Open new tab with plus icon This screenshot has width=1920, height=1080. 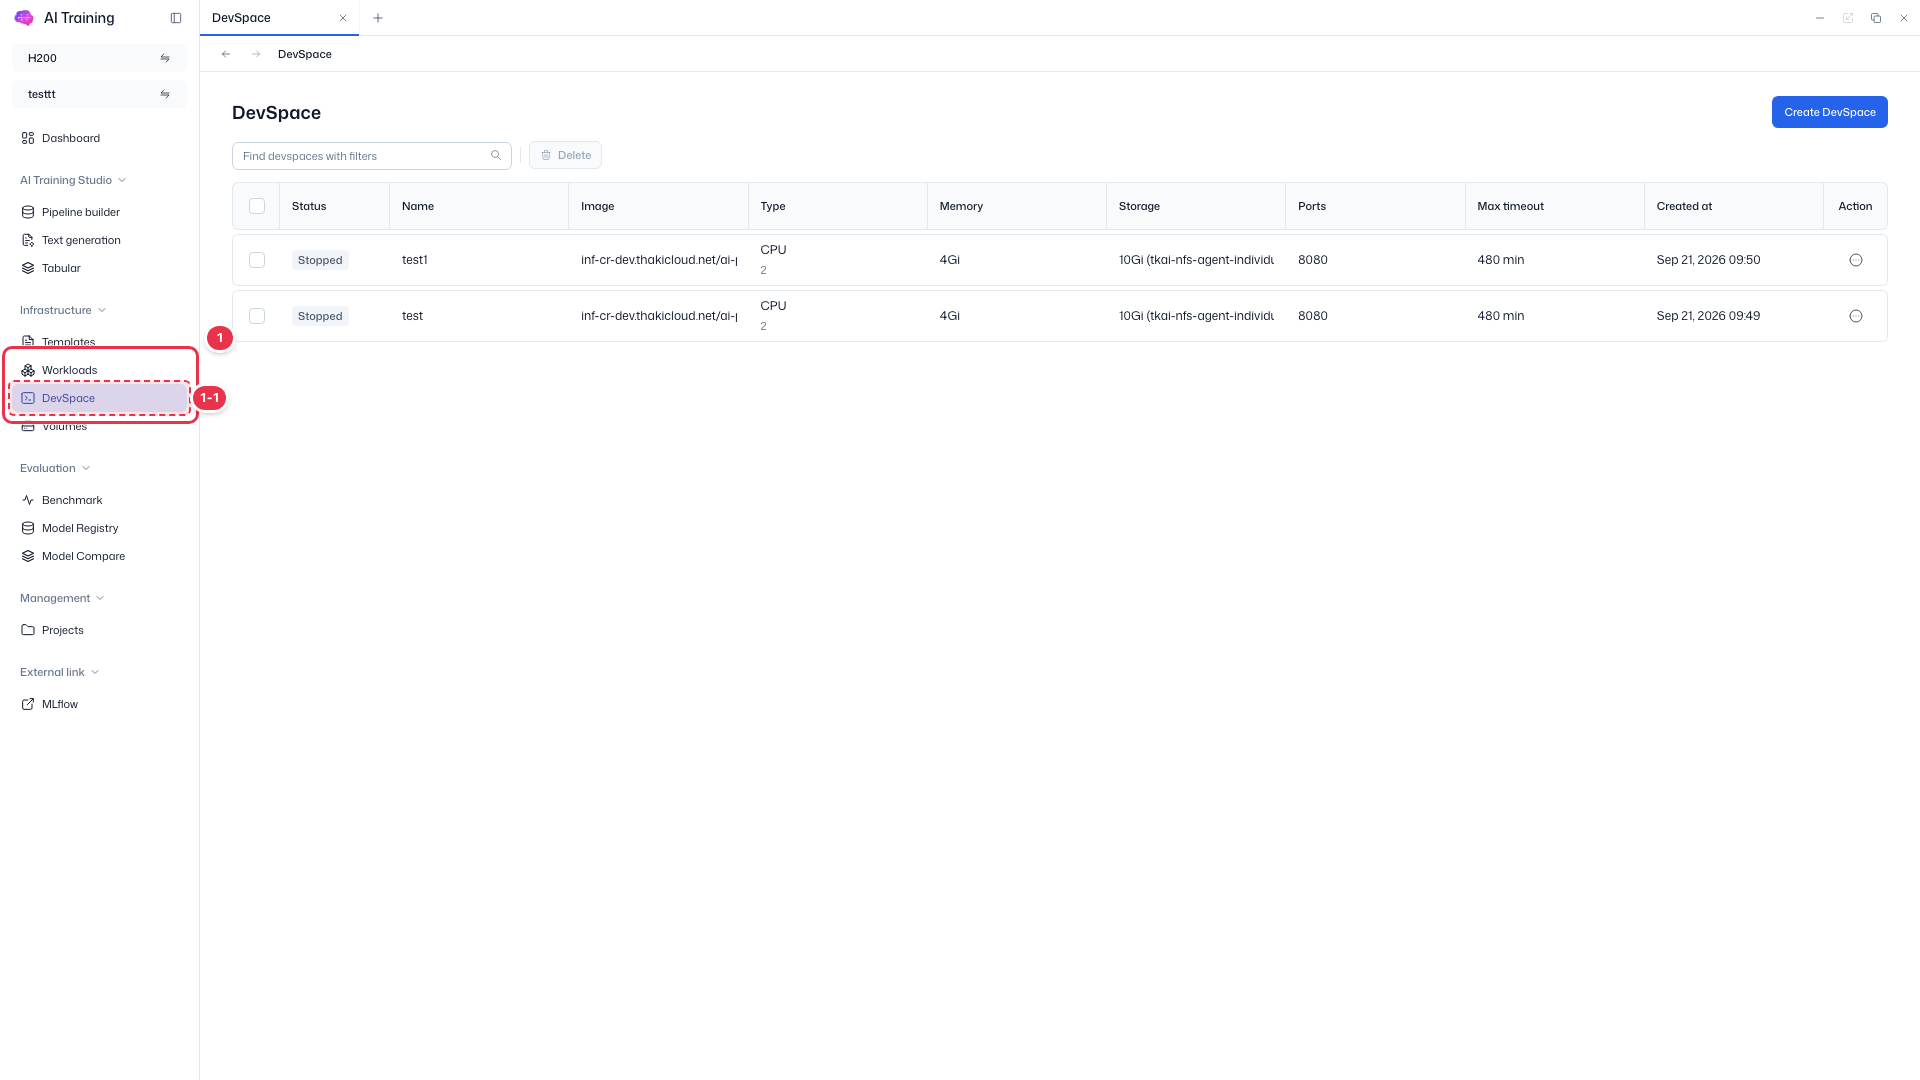coord(378,18)
